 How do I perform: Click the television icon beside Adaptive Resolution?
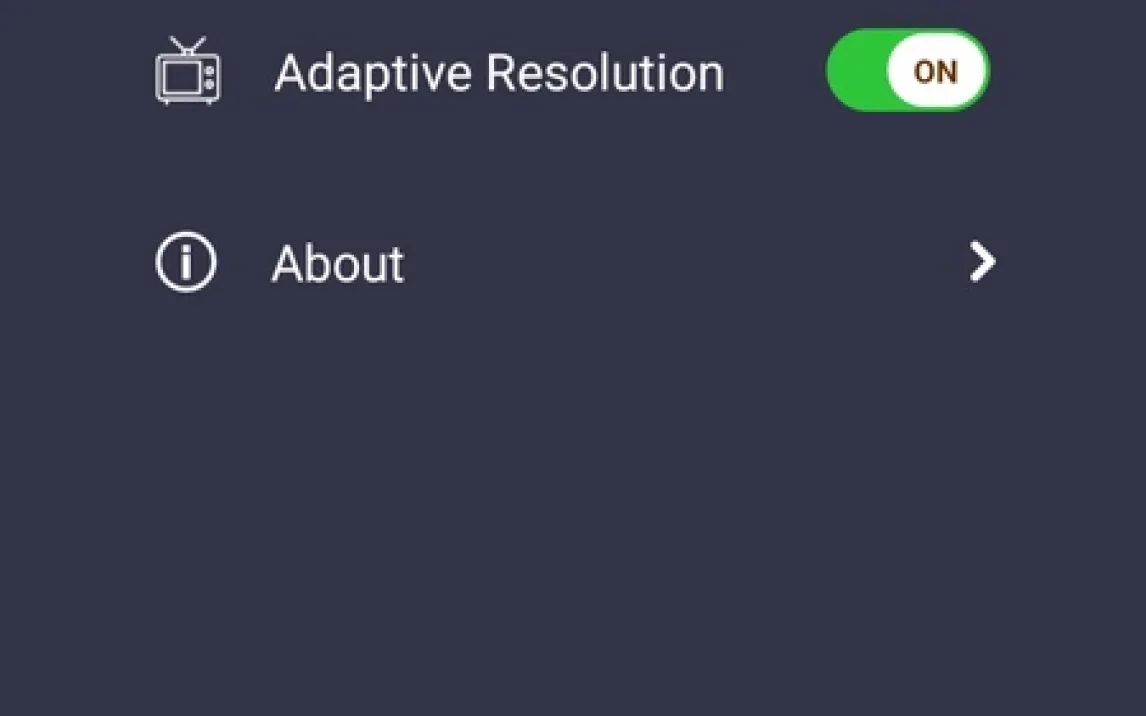pyautogui.click(x=188, y=72)
